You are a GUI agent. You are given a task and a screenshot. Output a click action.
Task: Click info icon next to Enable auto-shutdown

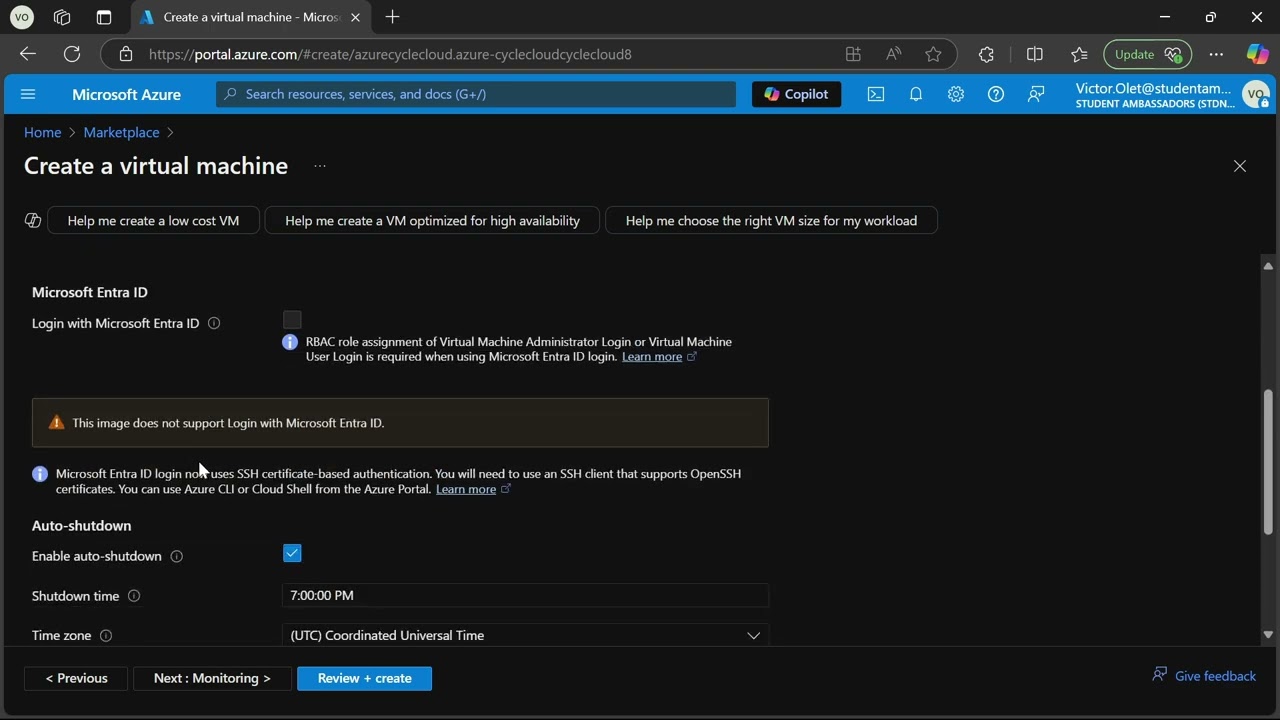point(177,556)
